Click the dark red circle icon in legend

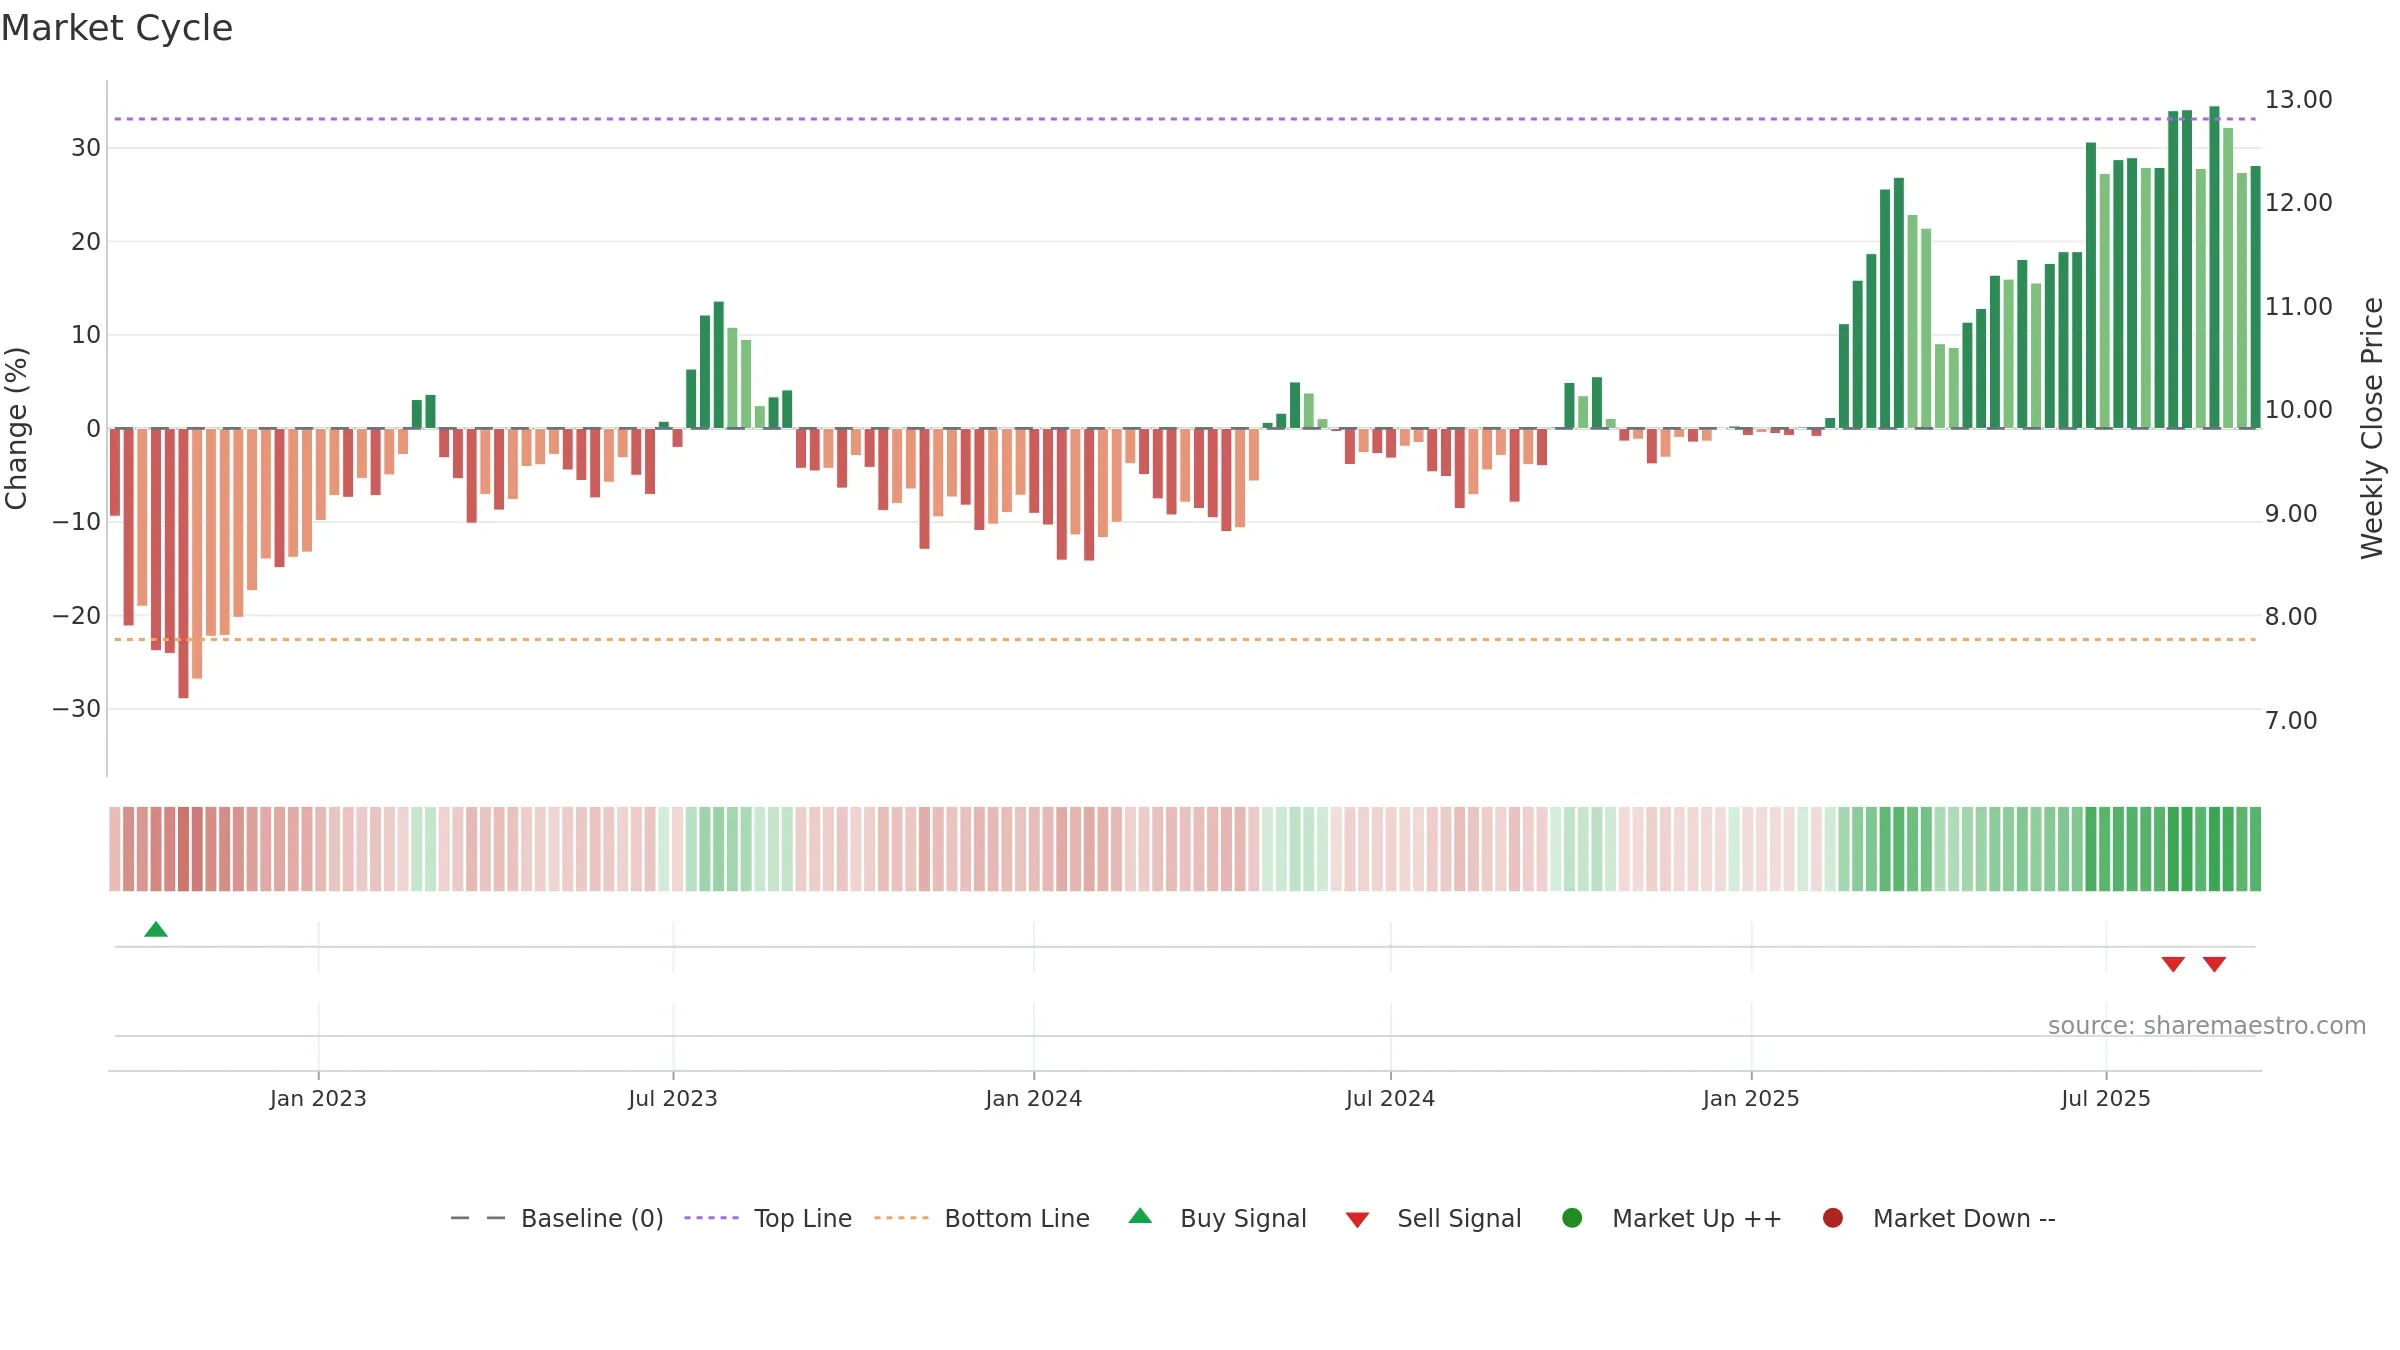pyautogui.click(x=1833, y=1218)
